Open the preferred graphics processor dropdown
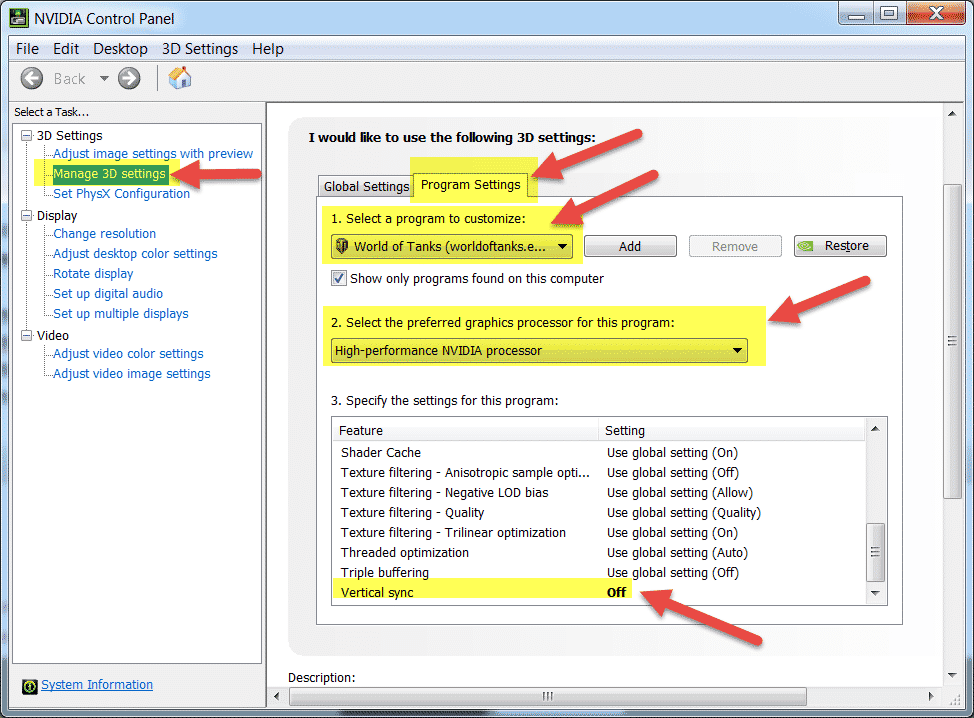This screenshot has width=974, height=718. 539,350
